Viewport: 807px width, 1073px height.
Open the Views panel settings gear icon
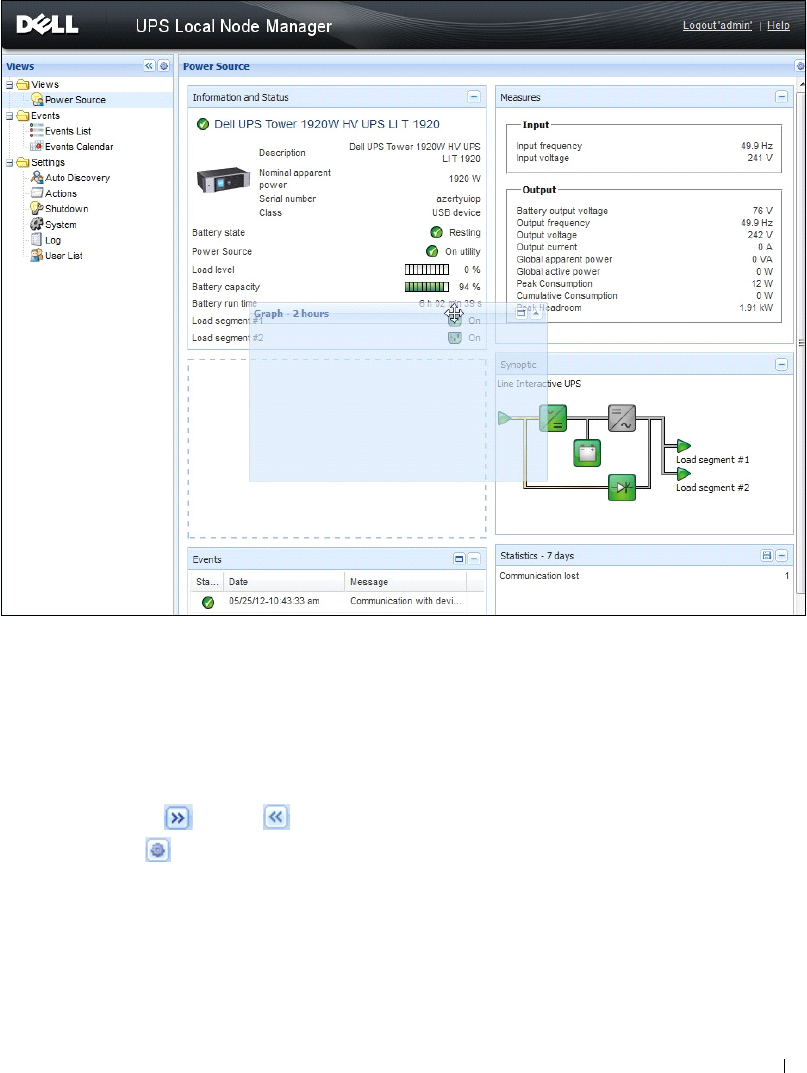[x=164, y=66]
